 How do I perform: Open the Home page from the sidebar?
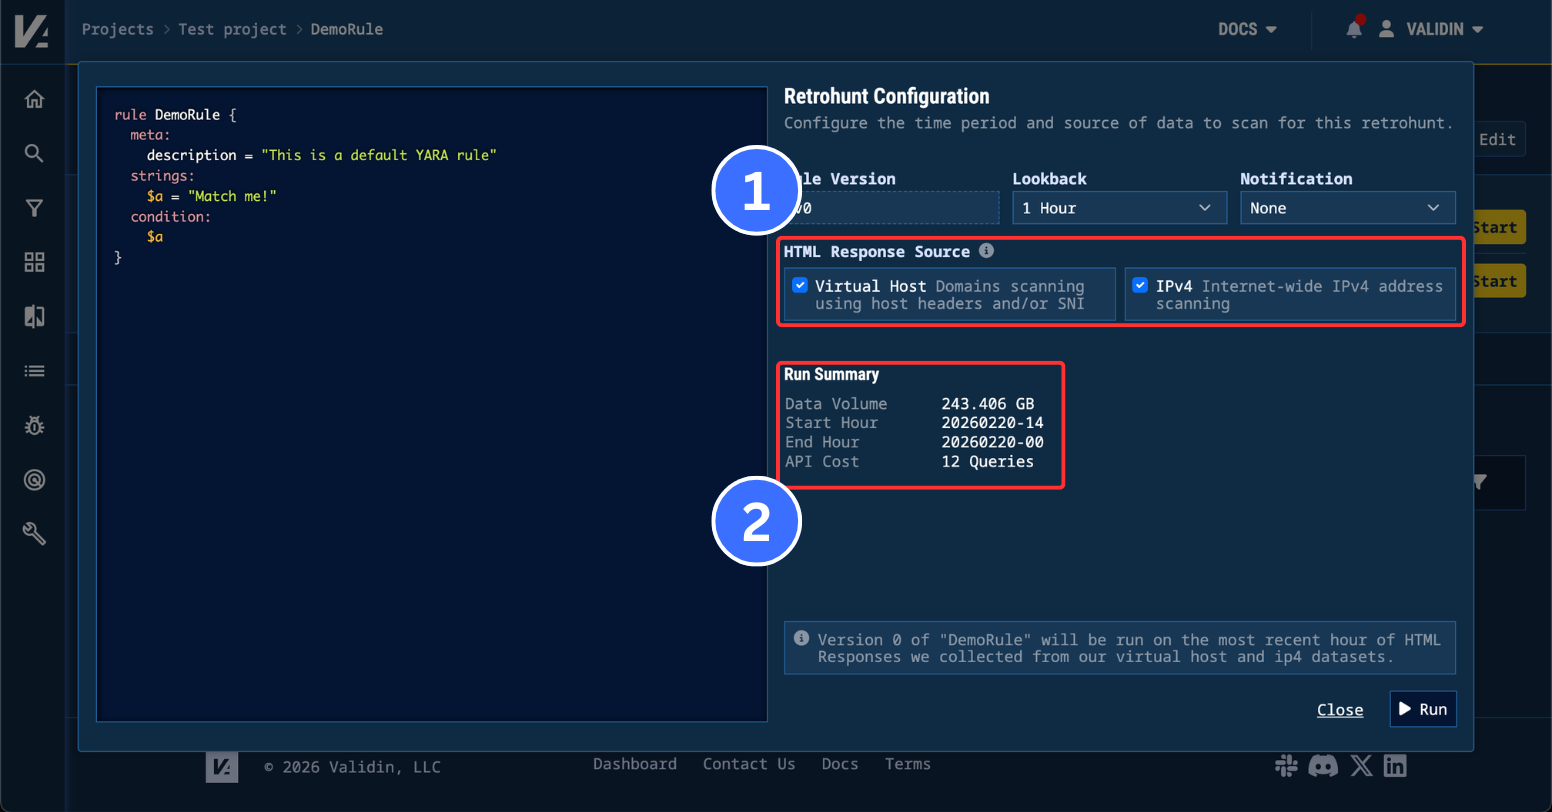pyautogui.click(x=33, y=99)
